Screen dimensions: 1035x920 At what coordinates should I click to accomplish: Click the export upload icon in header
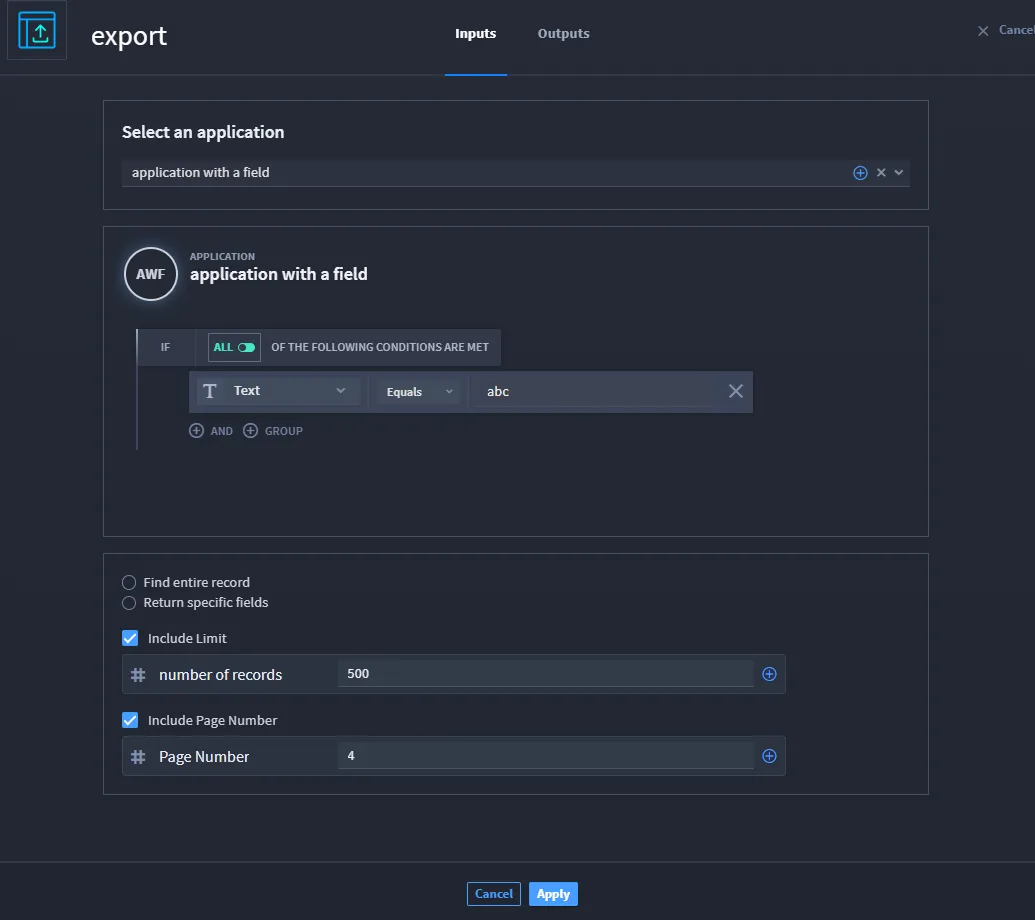(37, 30)
